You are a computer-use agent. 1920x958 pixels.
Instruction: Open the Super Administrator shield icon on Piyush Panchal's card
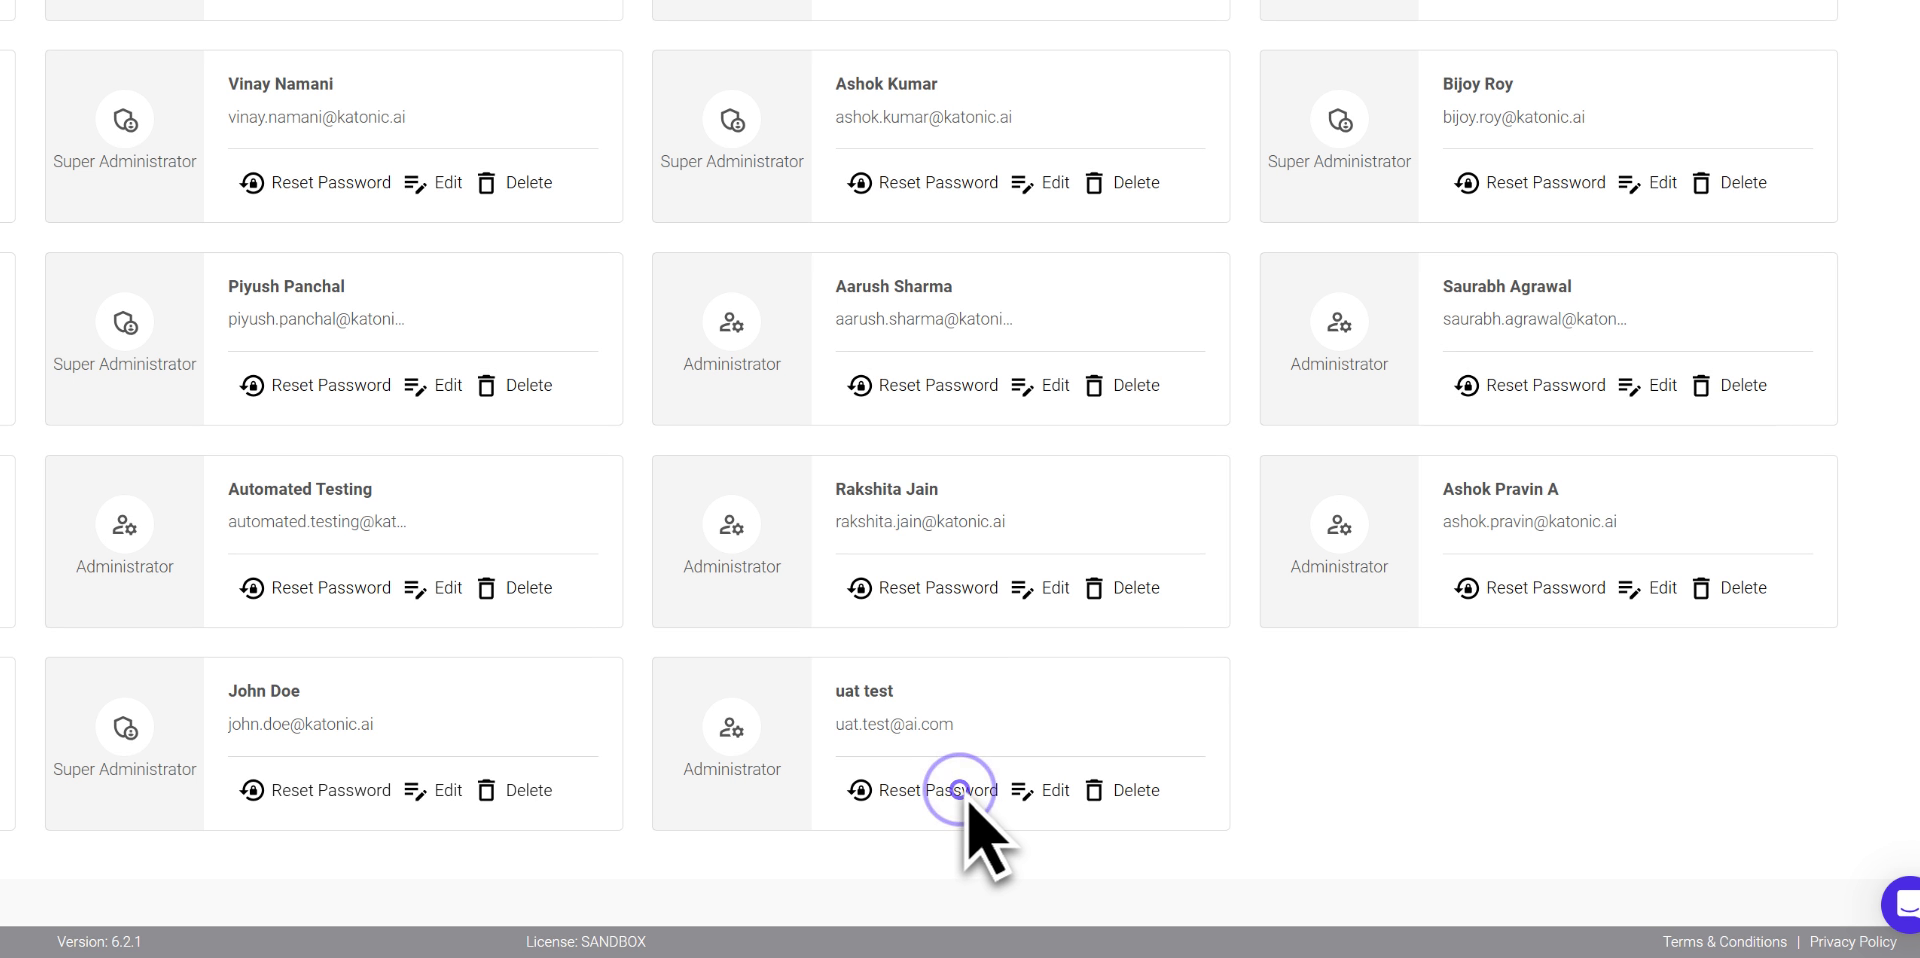coord(125,323)
